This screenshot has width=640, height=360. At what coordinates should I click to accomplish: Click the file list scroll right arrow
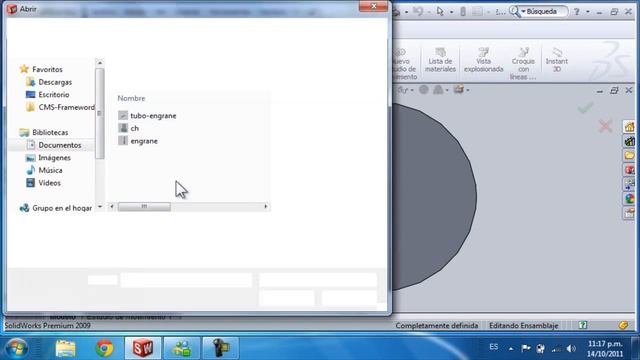point(266,207)
